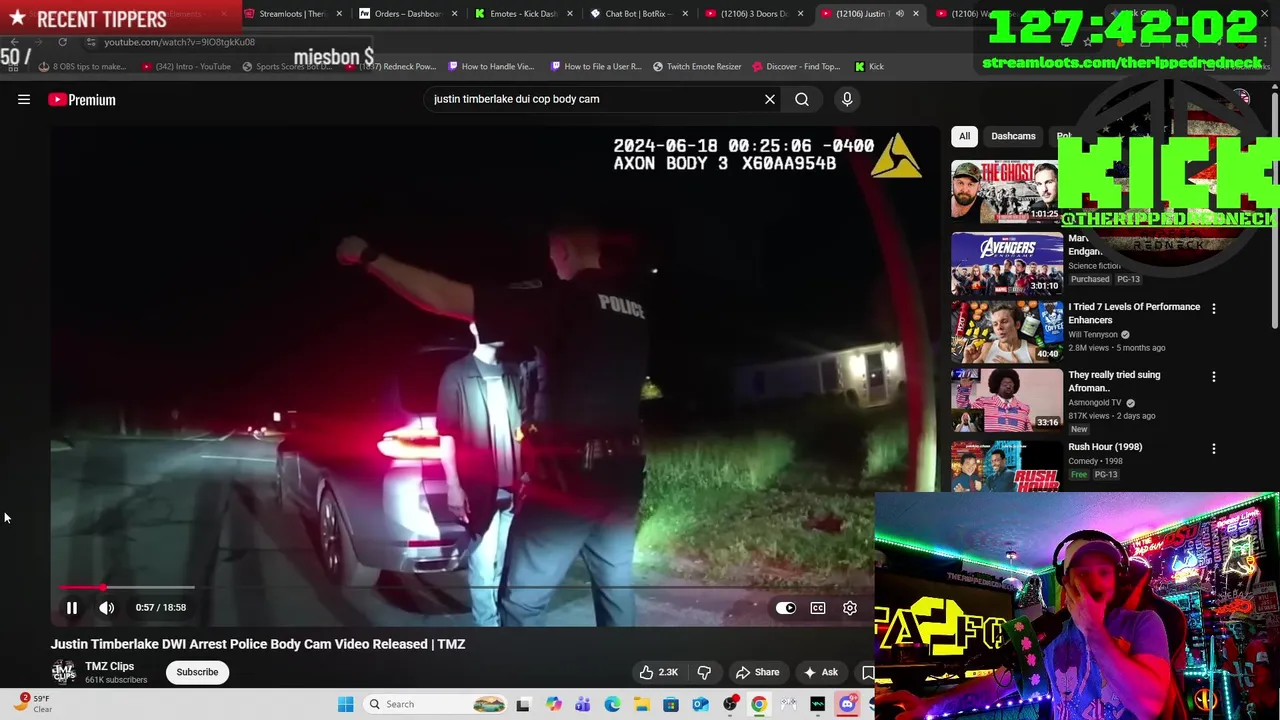Toggle the autoplay switch in the player
Image resolution: width=1280 pixels, height=720 pixels.
coord(786,607)
